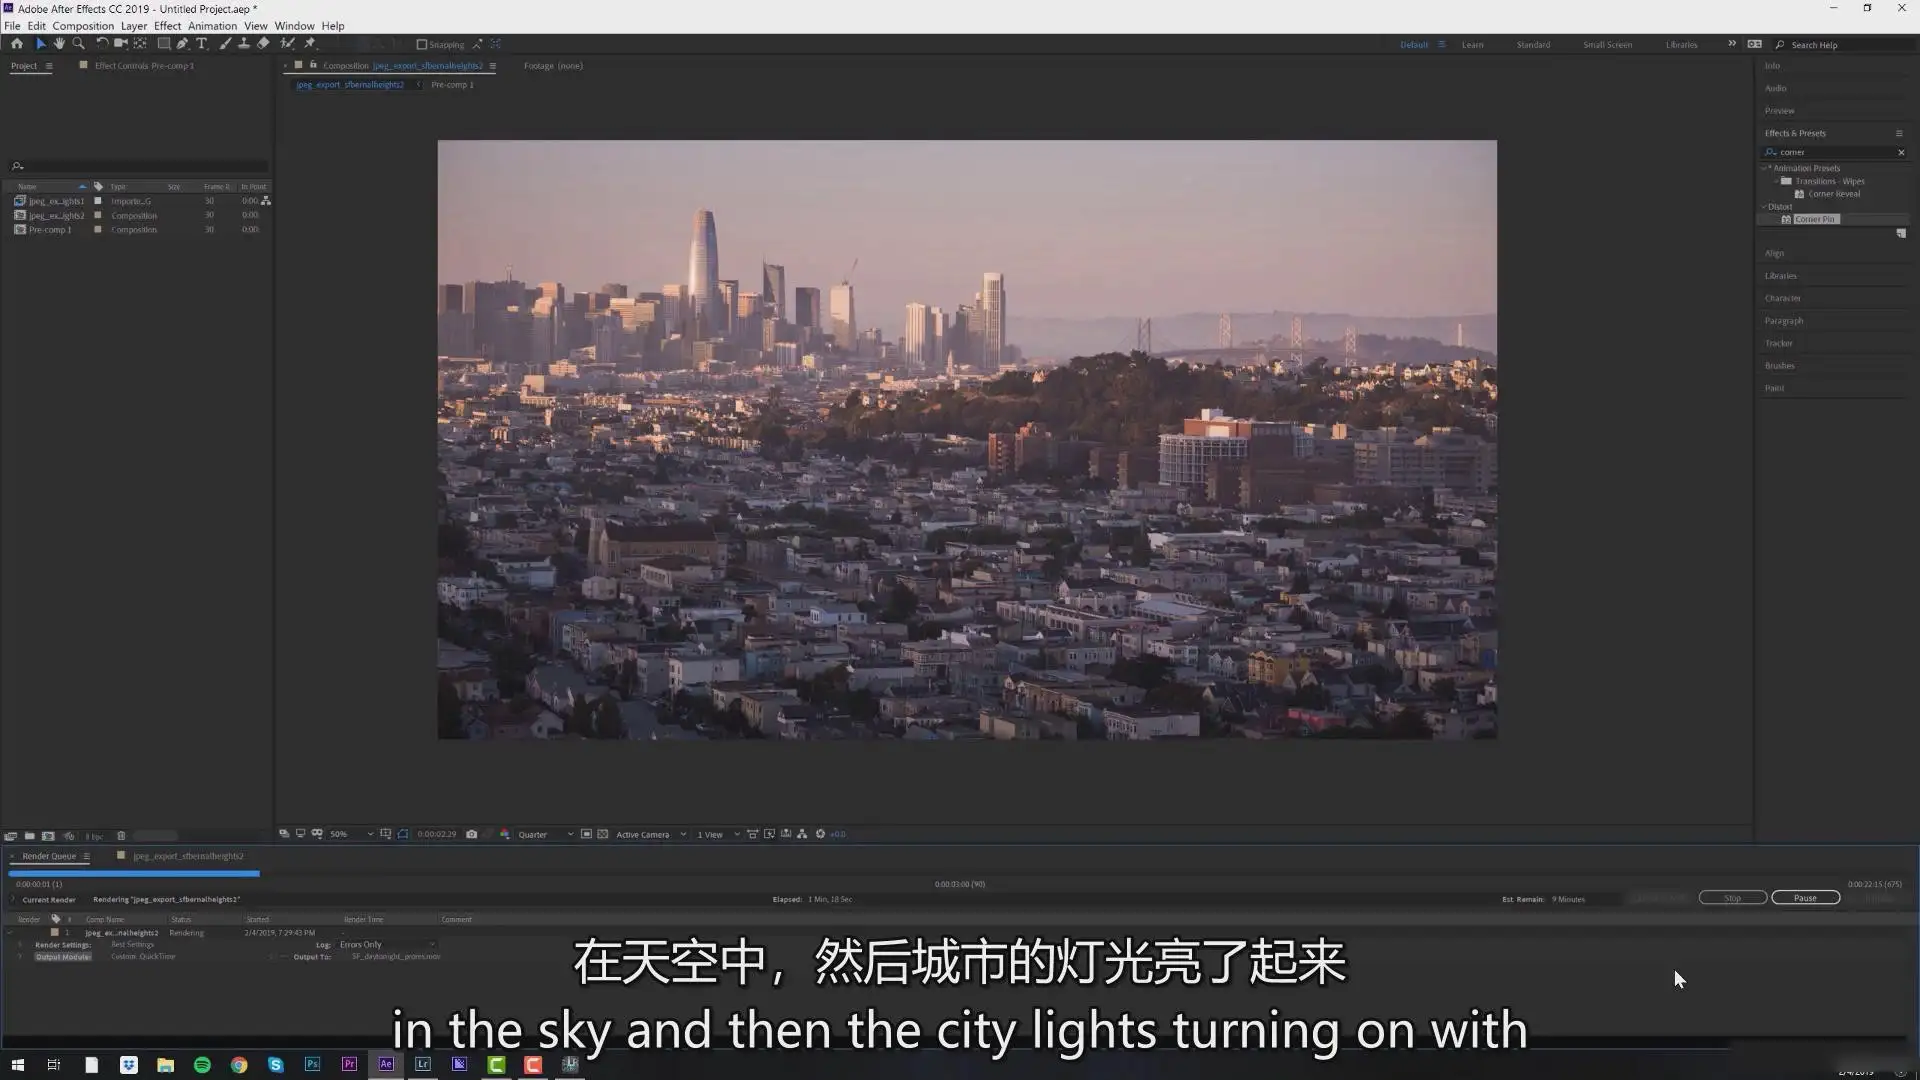Expand the Current Render details triangle
The width and height of the screenshot is (1920, 1080).
13,900
